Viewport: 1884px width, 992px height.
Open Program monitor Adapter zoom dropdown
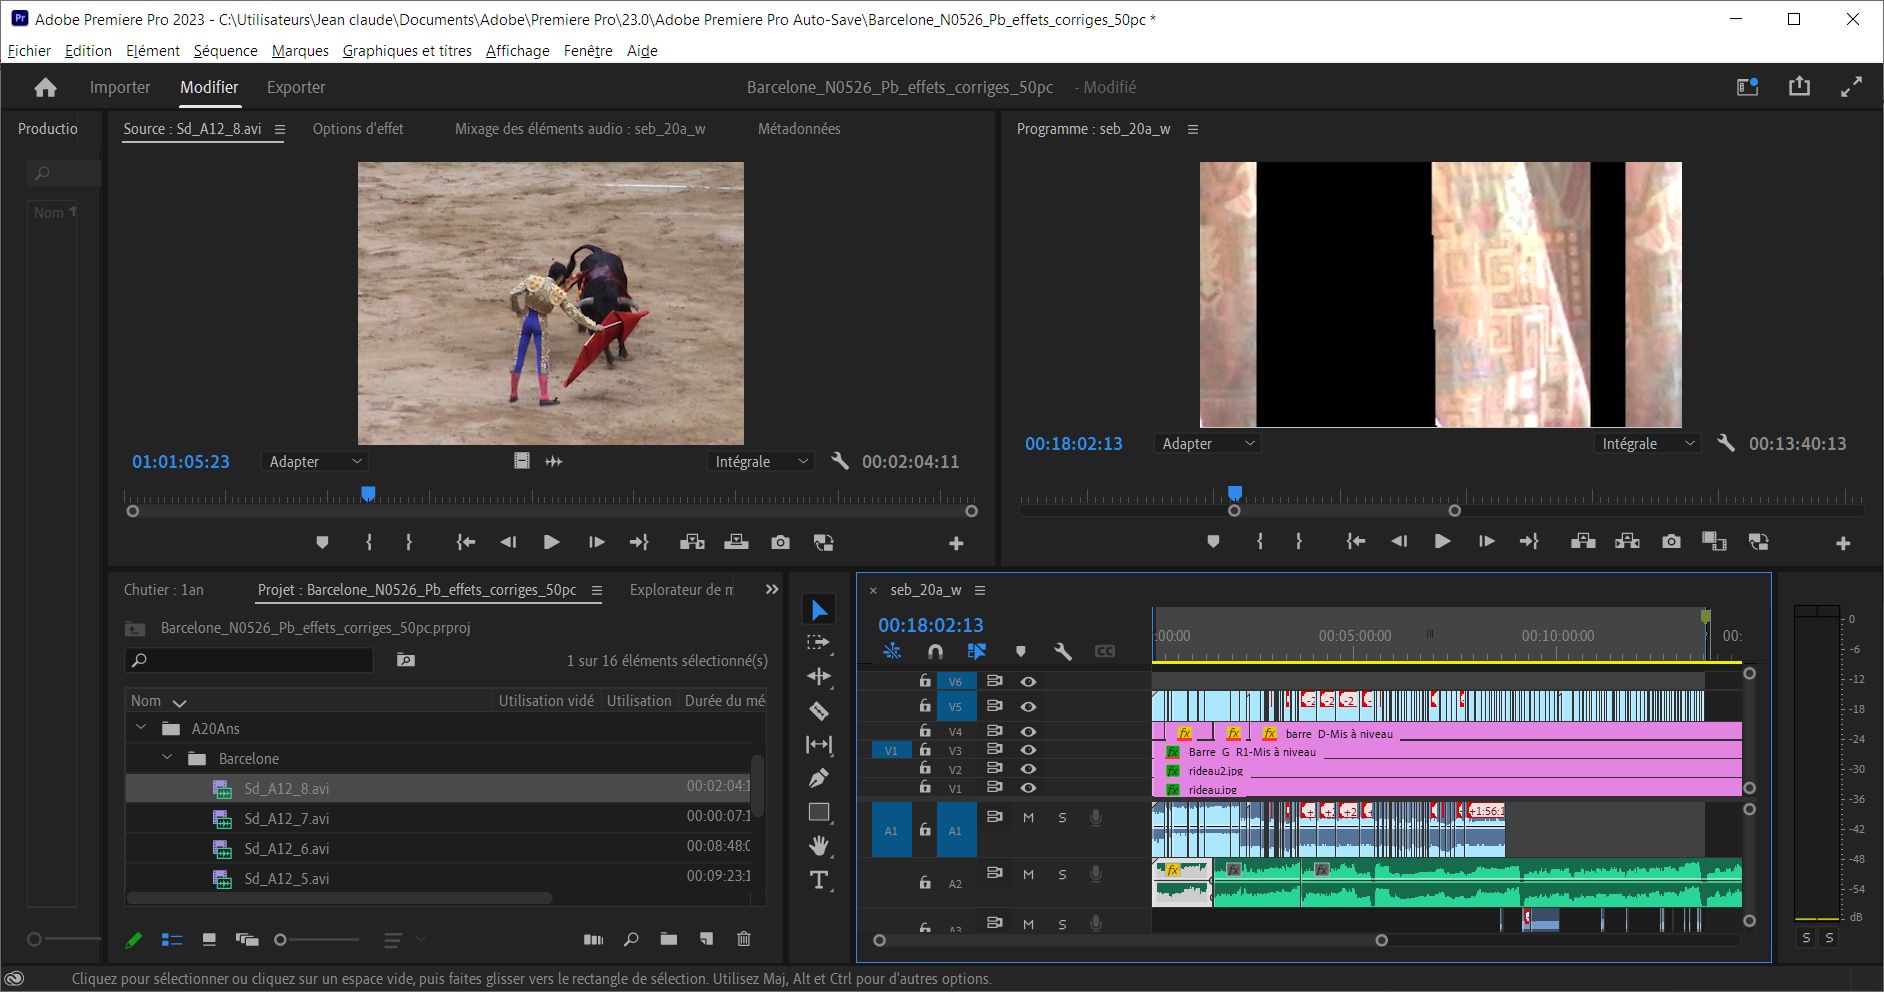coord(1207,443)
